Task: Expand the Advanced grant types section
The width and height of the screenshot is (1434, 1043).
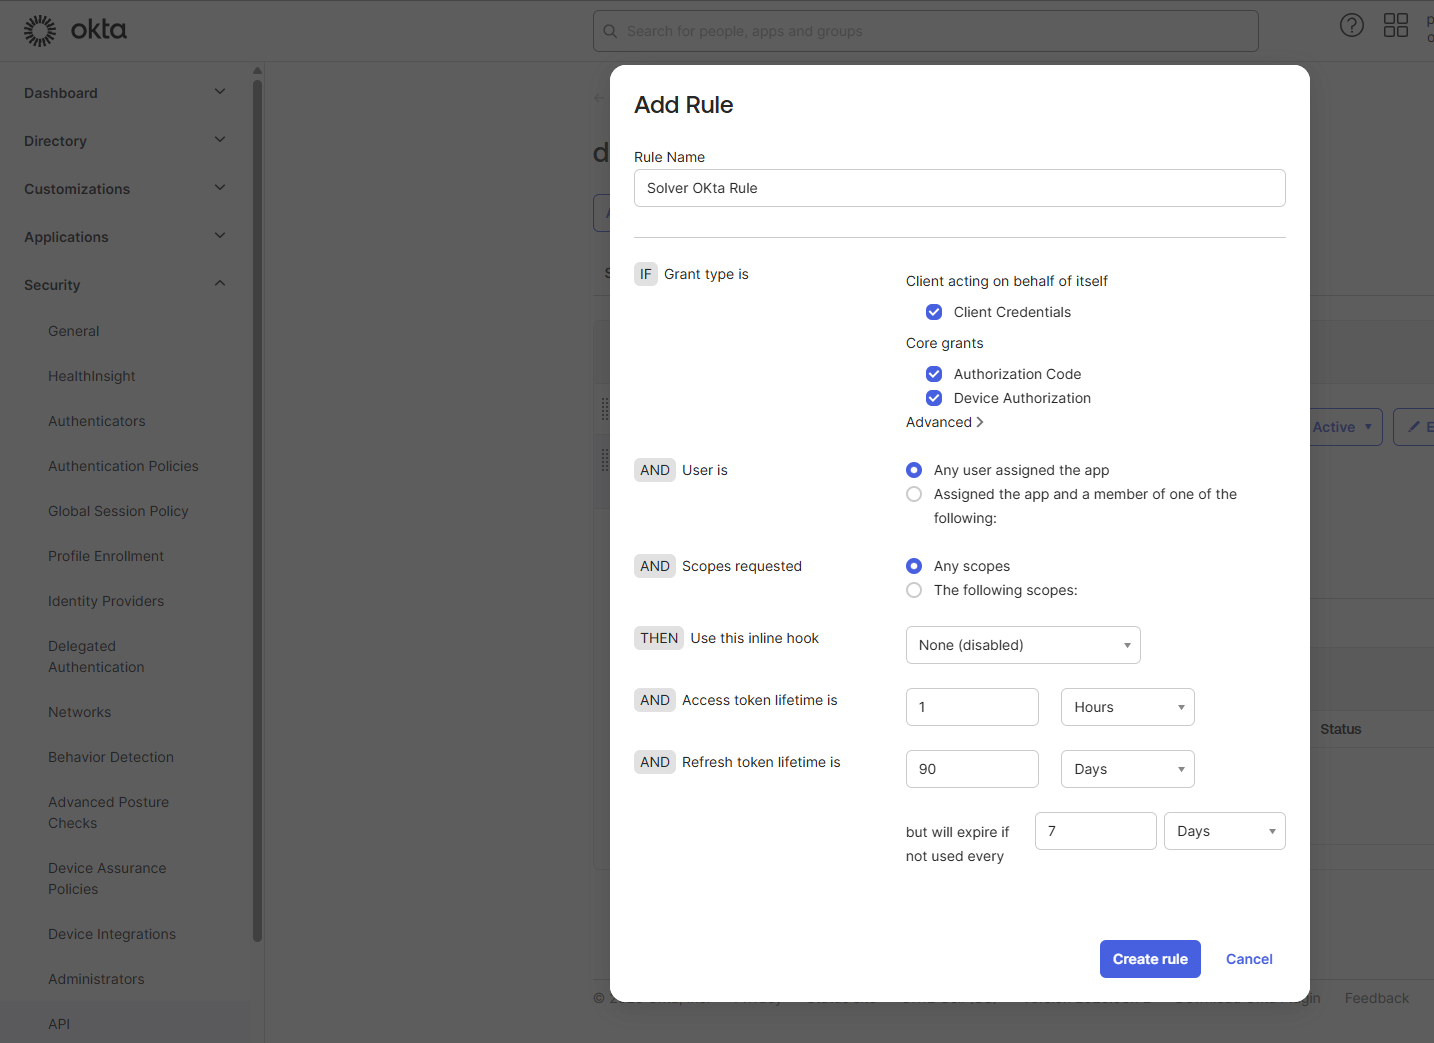Action: (944, 422)
